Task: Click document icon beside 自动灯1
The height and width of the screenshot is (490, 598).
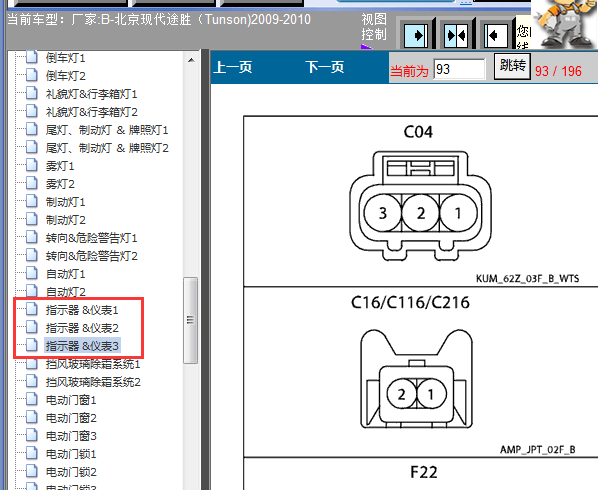Action: point(32,274)
